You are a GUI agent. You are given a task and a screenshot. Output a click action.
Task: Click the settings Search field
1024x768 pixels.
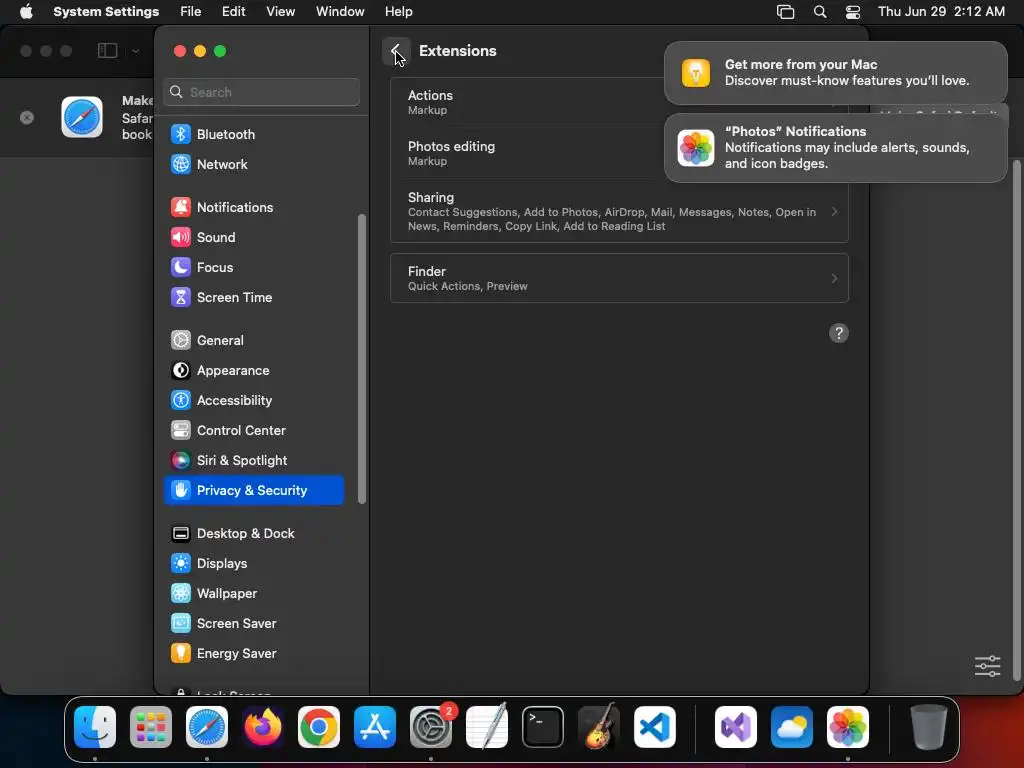coord(261,92)
